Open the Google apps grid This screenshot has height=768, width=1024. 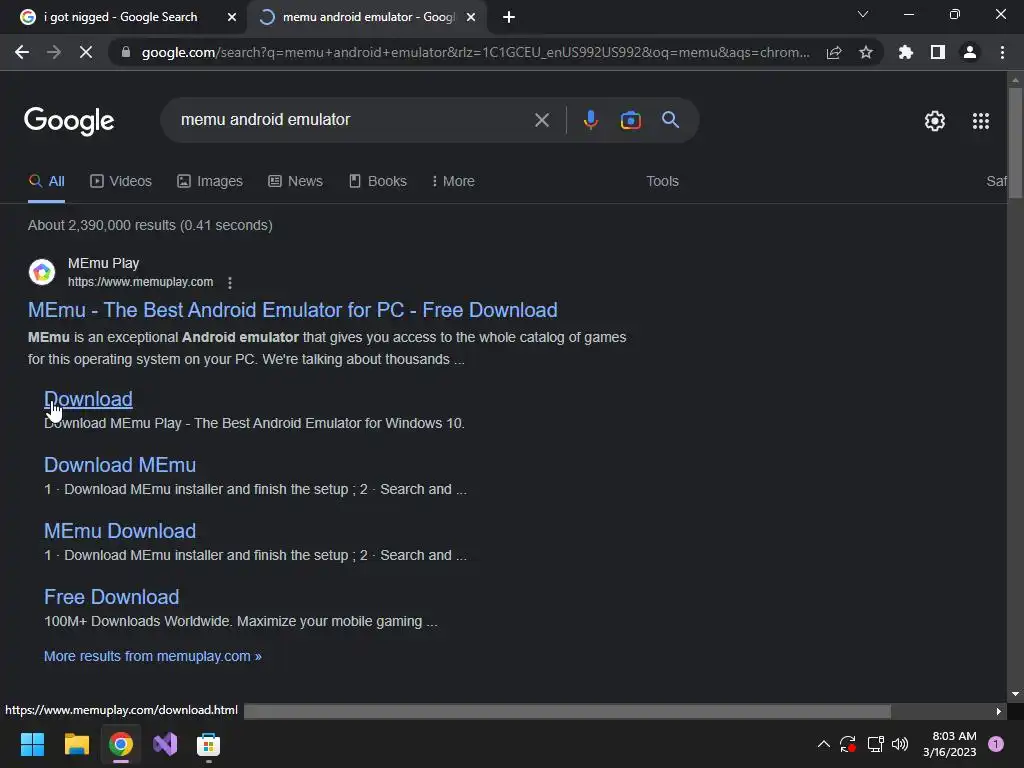point(981,121)
